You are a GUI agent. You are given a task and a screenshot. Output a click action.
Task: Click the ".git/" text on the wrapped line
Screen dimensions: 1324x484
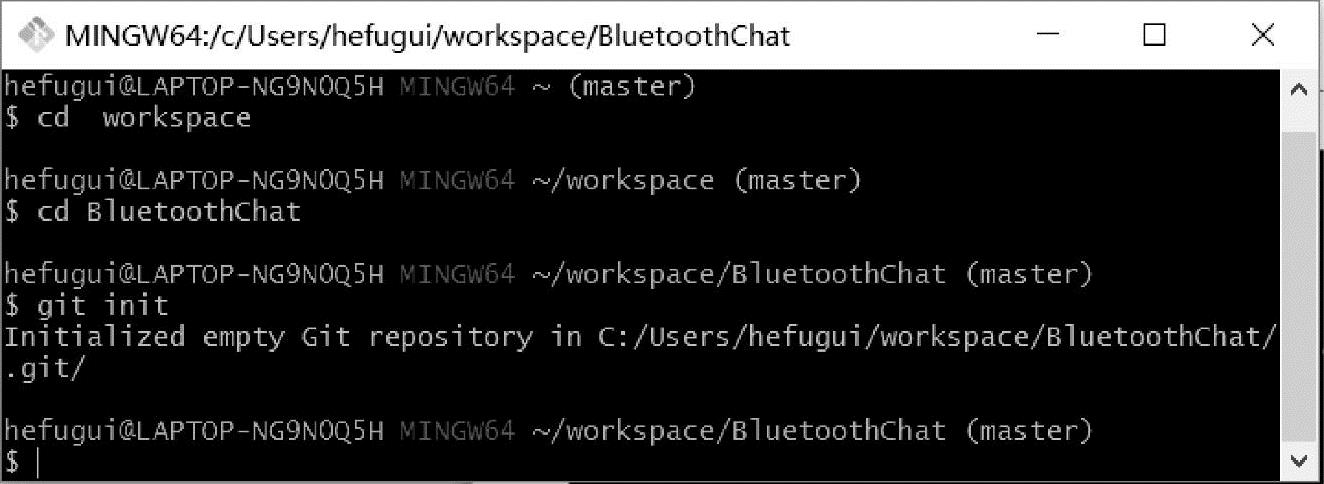point(46,368)
